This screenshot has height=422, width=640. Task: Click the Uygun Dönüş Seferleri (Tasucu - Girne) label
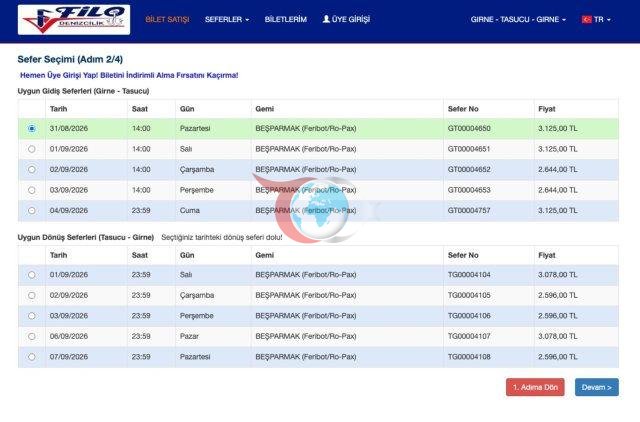(86, 237)
